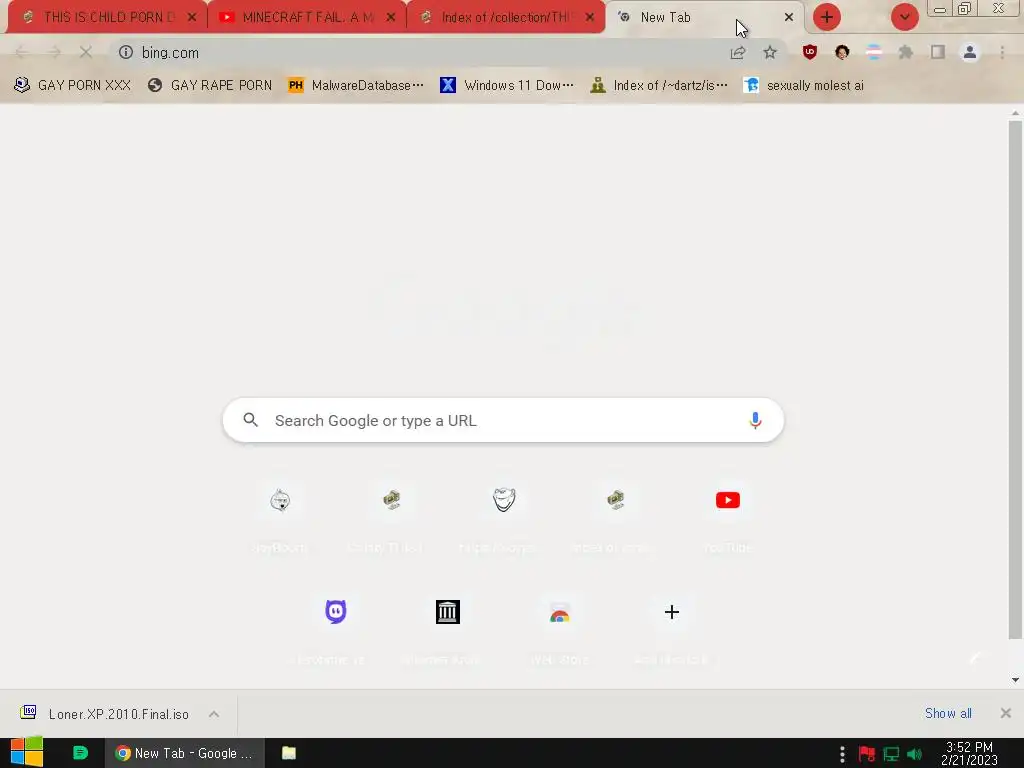Viewport: 1024px width, 768px height.
Task: Open the Chrome profile avatar
Action: pos(970,52)
